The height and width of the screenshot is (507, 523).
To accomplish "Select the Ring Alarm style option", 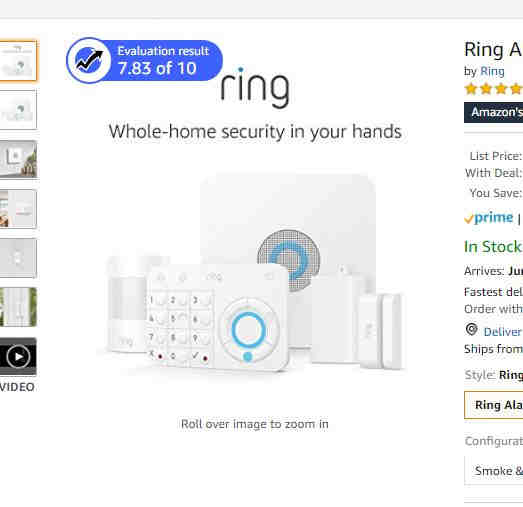I will (x=494, y=405).
